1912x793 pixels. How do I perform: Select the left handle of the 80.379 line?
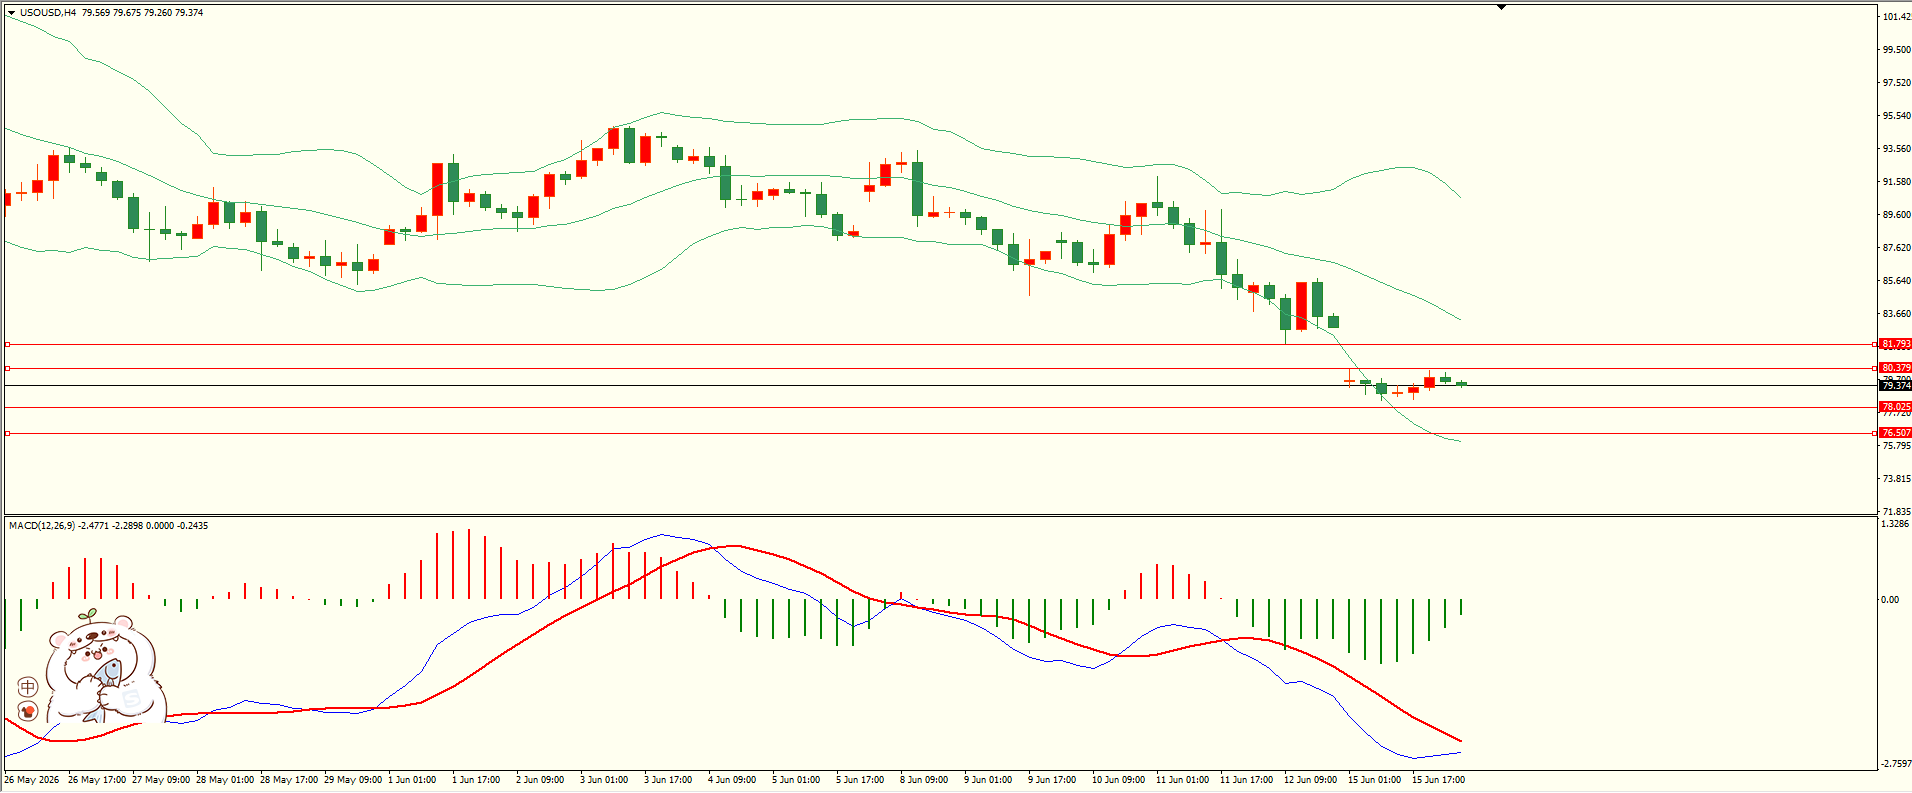pyautogui.click(x=7, y=368)
